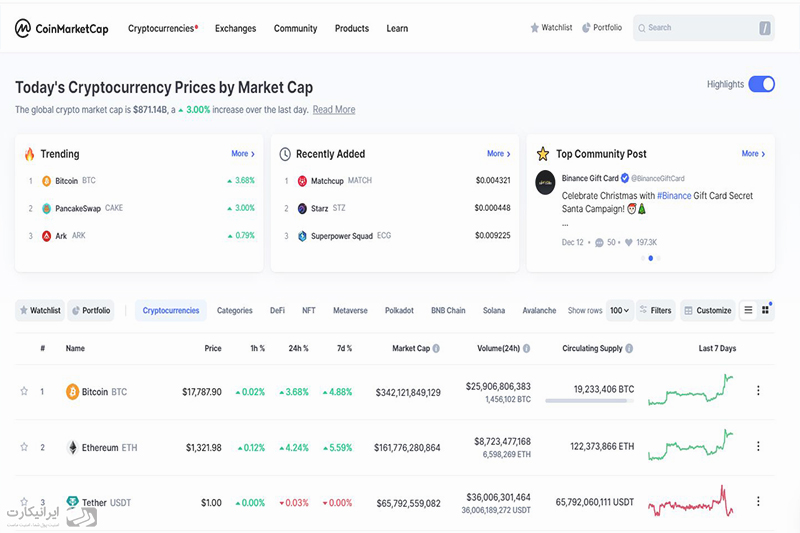
Task: Click the Ethereum 7-day sparkline chart
Action: 691,445
